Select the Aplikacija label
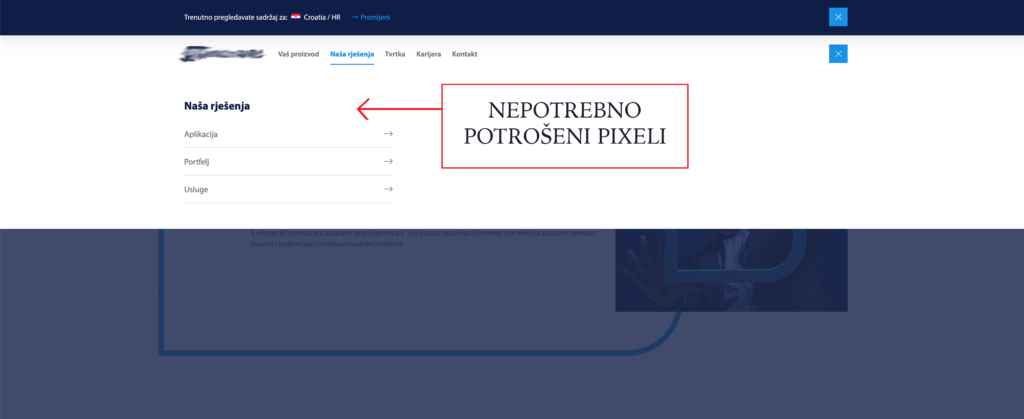Image resolution: width=1024 pixels, height=419 pixels. coord(201,134)
